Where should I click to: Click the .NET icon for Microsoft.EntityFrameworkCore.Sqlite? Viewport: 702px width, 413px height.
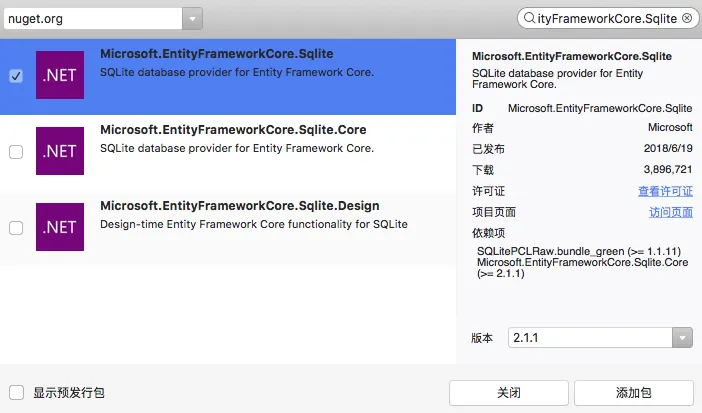pyautogui.click(x=59, y=75)
